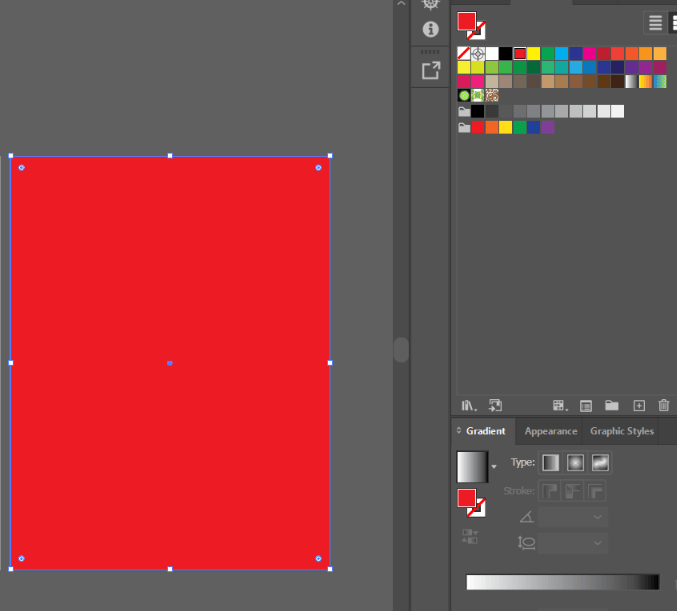Viewport: 677px width, 611px height.
Task: Pick lightest gray in Grays group
Action: 617,111
